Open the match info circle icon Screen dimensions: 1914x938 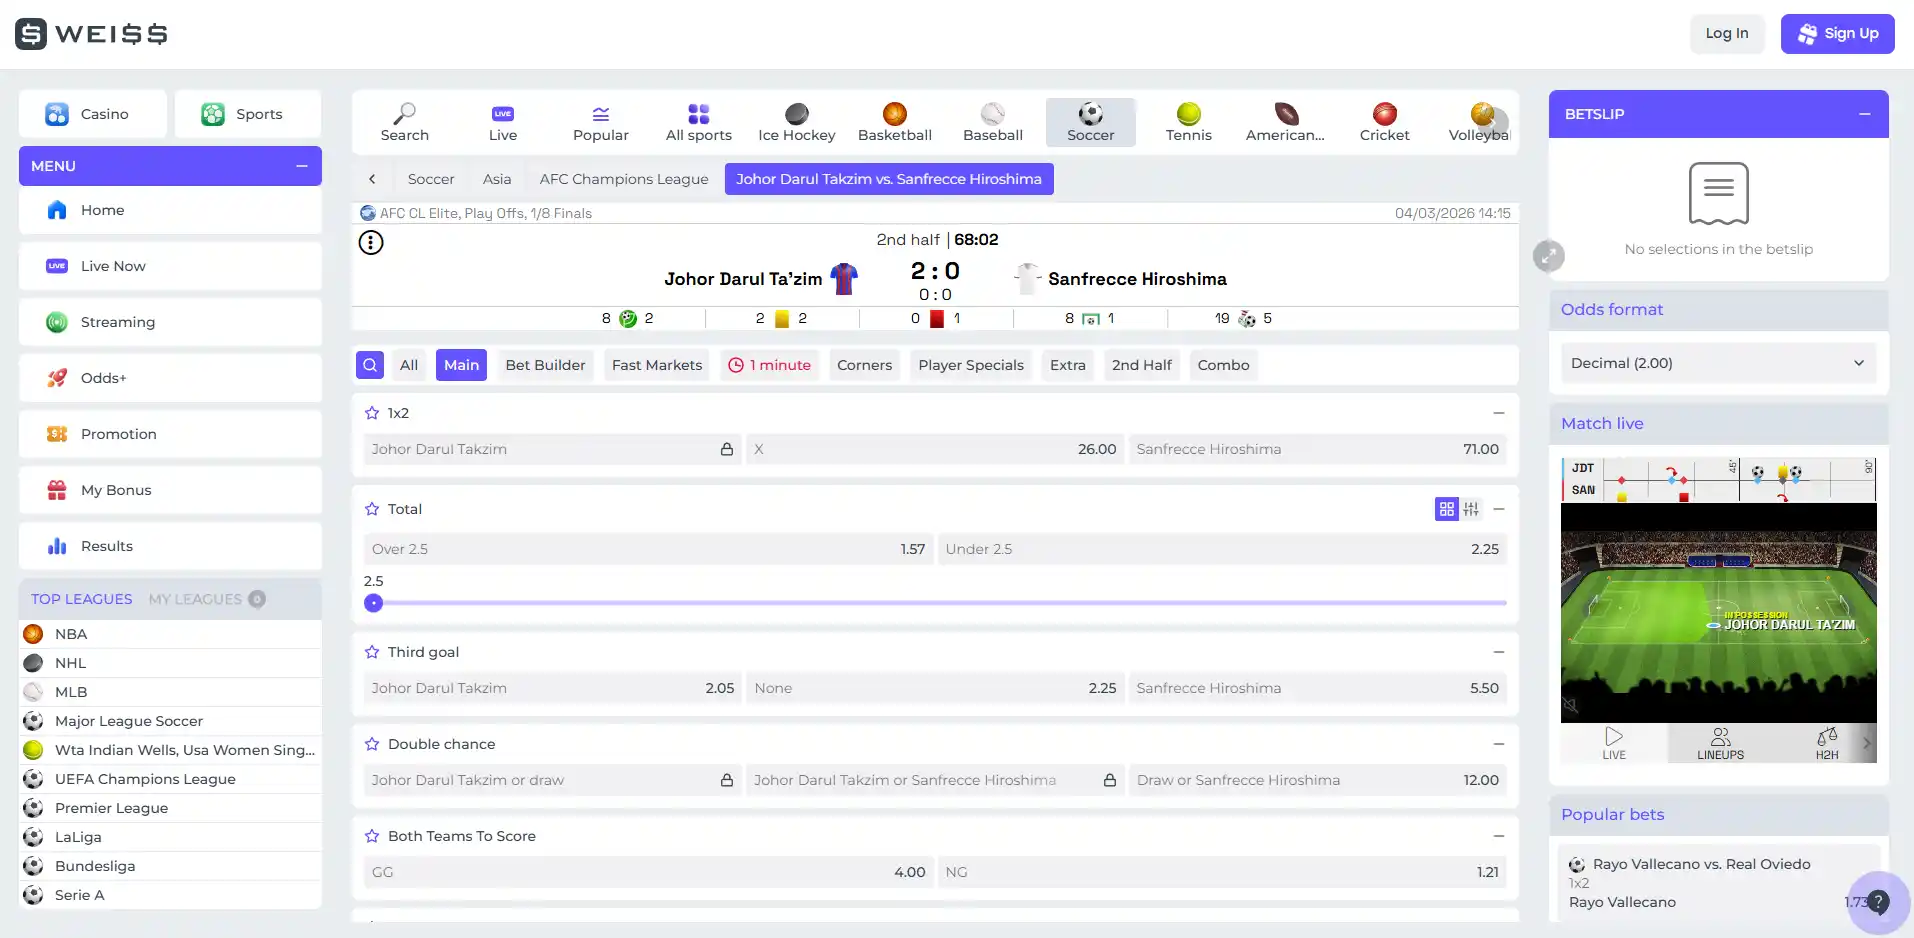(371, 242)
